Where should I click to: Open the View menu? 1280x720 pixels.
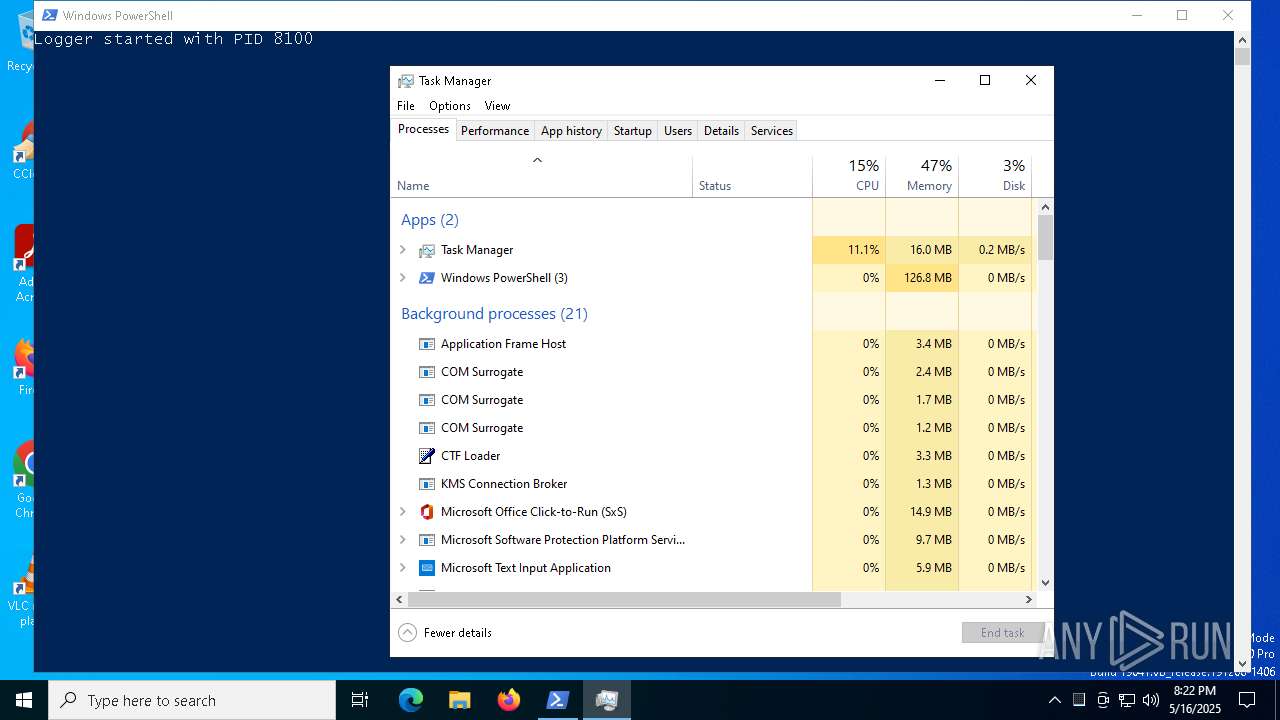[x=497, y=106]
